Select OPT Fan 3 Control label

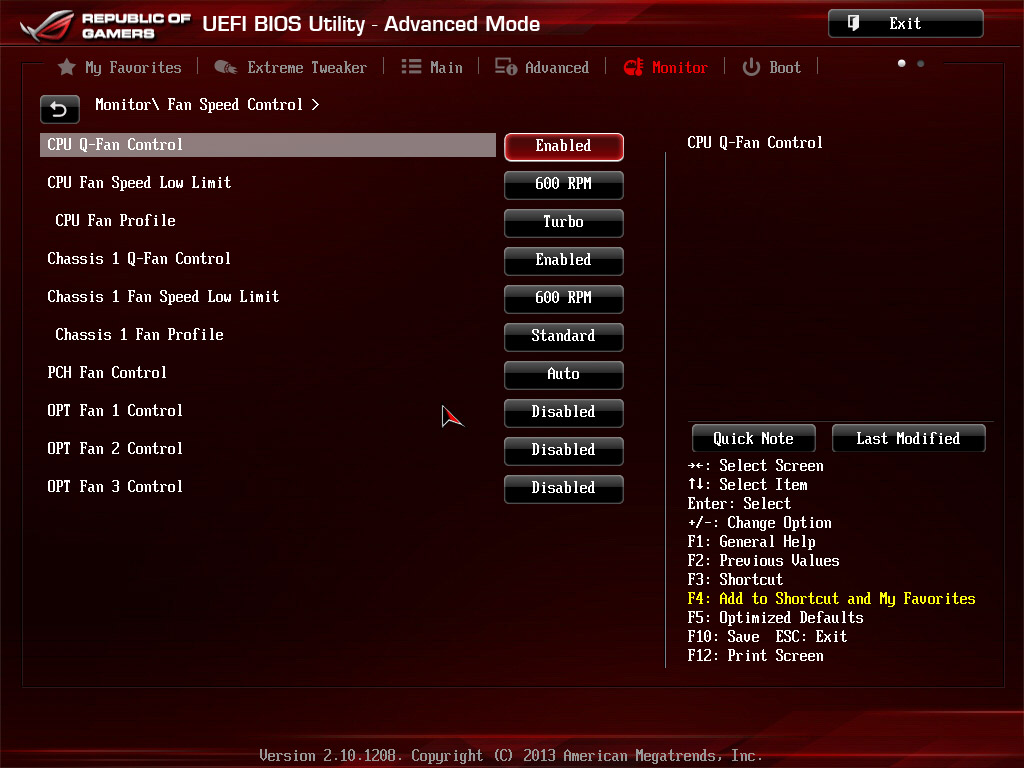coord(115,486)
